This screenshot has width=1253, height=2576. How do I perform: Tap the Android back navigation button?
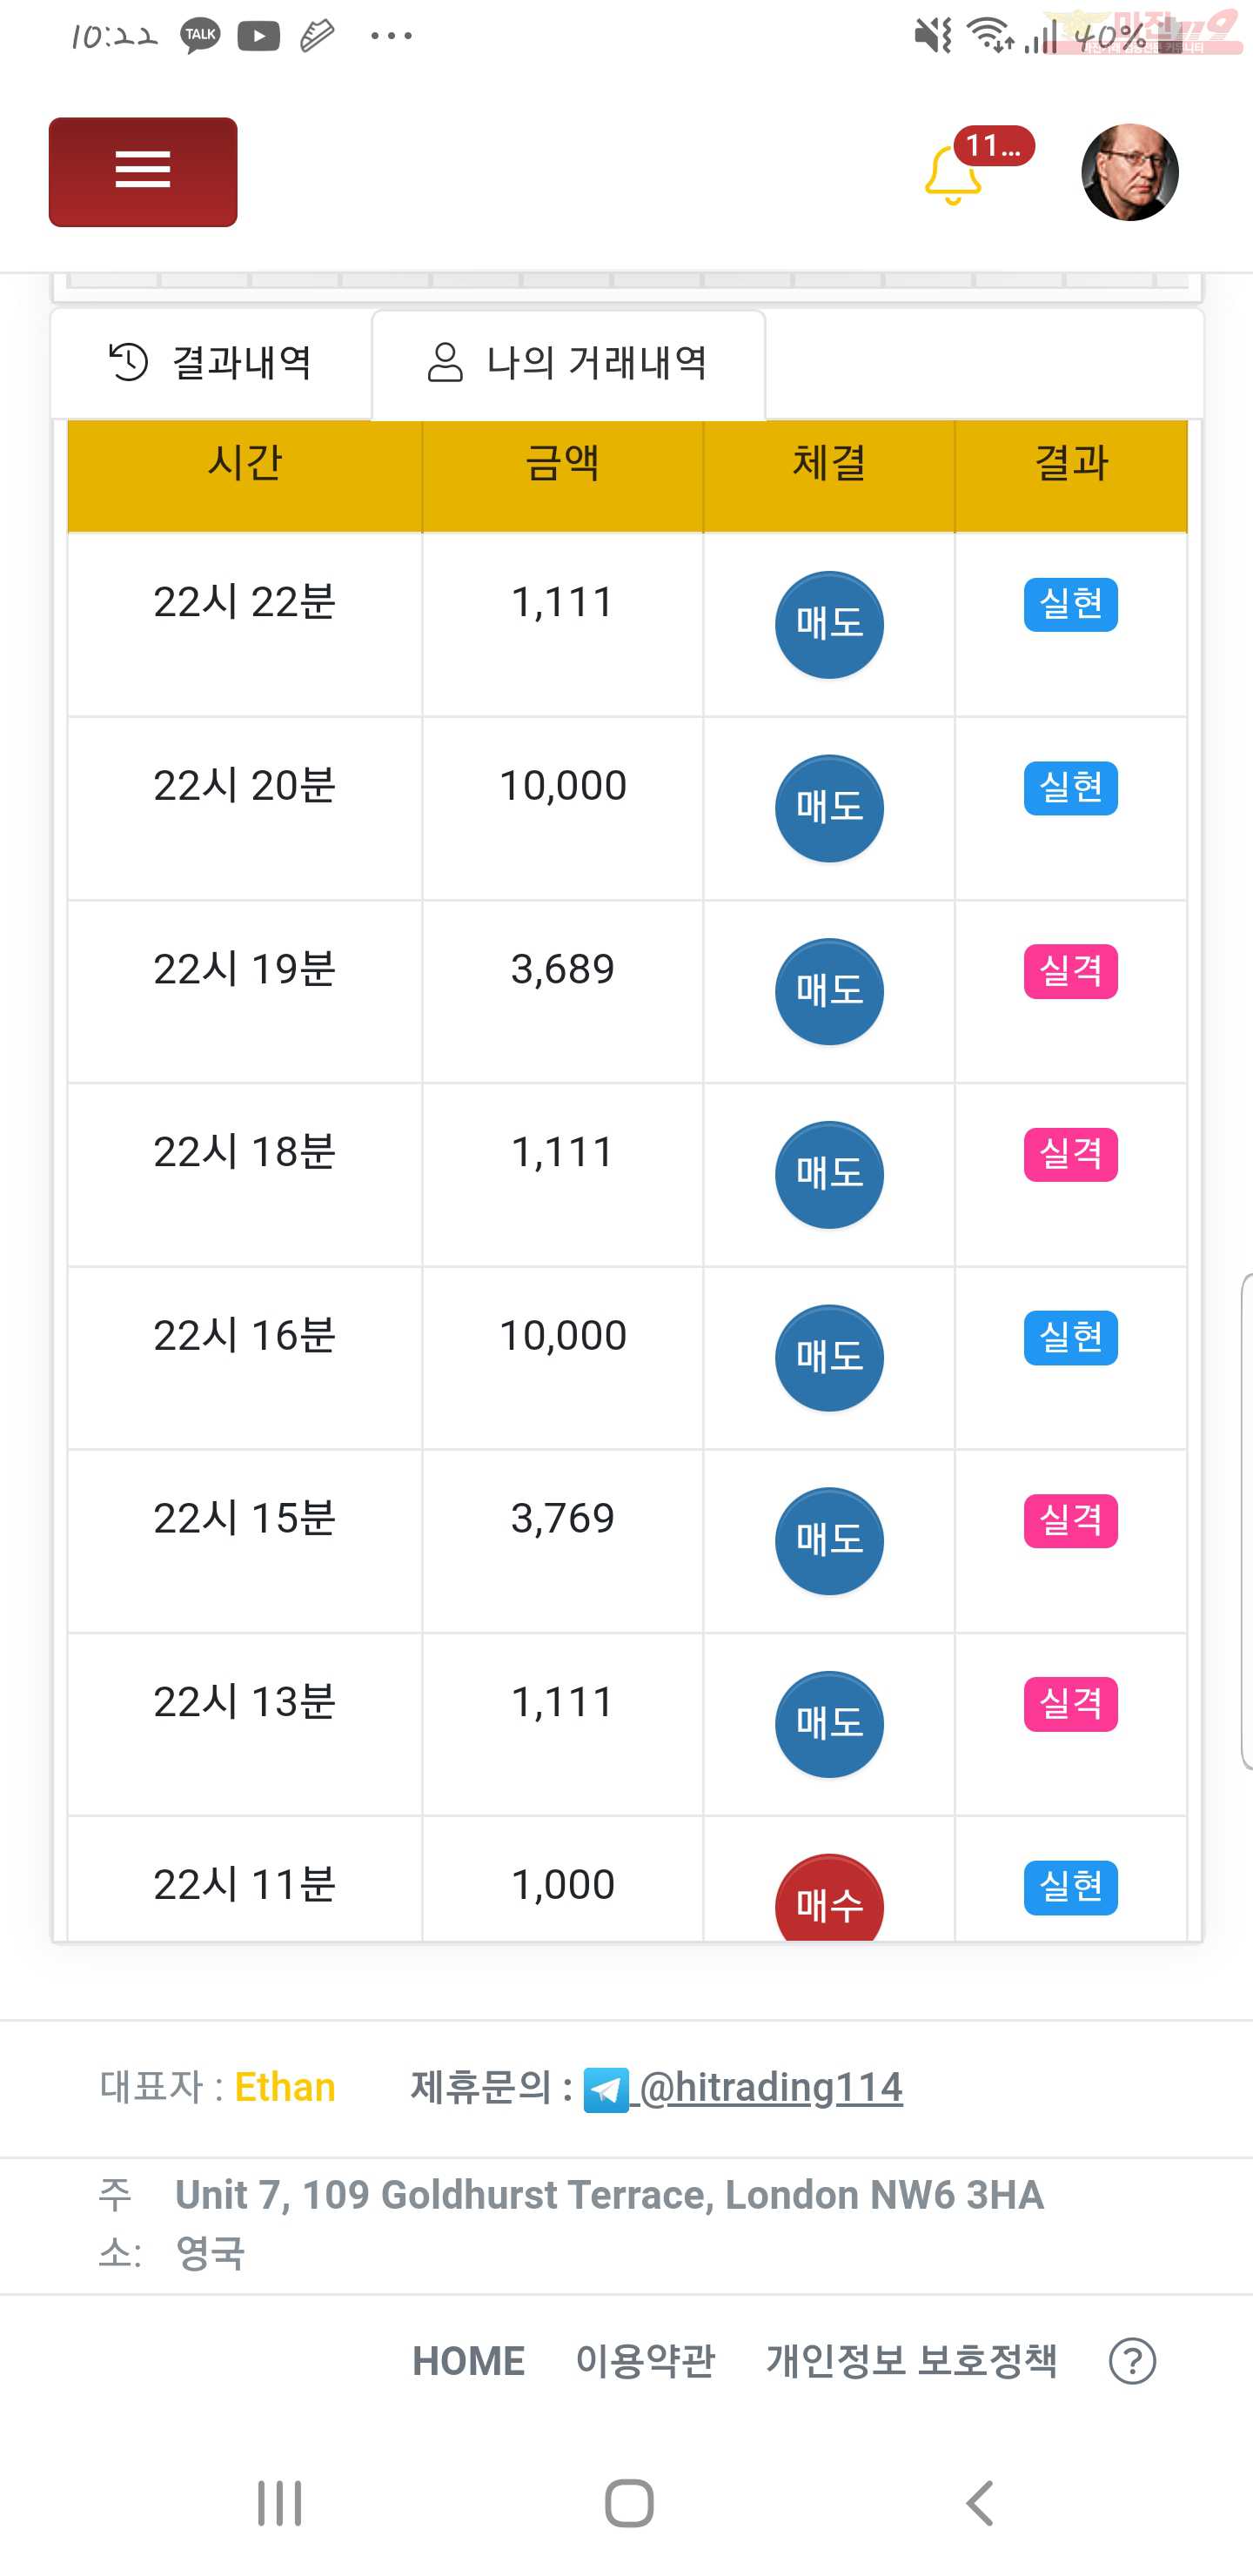(x=980, y=2504)
